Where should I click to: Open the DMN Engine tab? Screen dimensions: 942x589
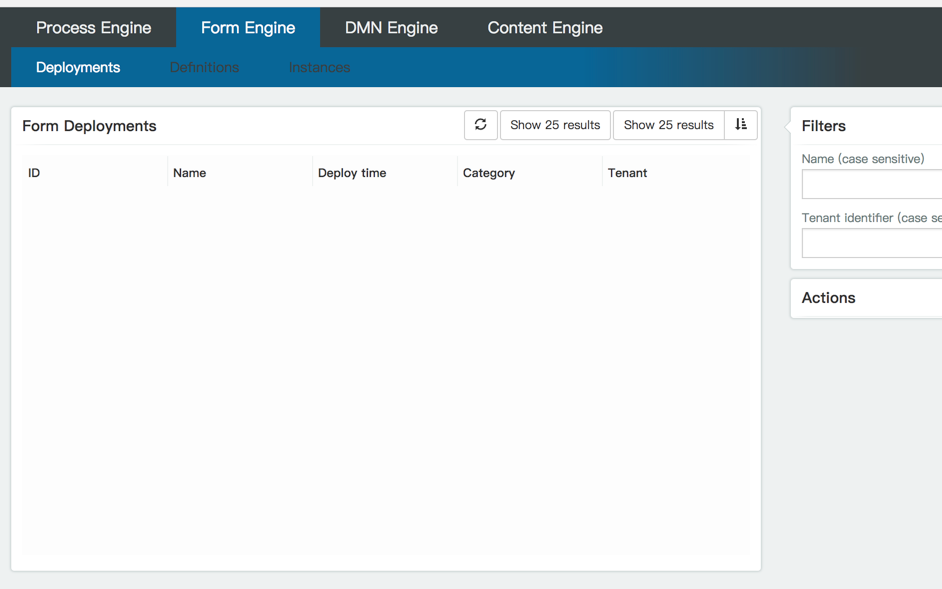391,28
